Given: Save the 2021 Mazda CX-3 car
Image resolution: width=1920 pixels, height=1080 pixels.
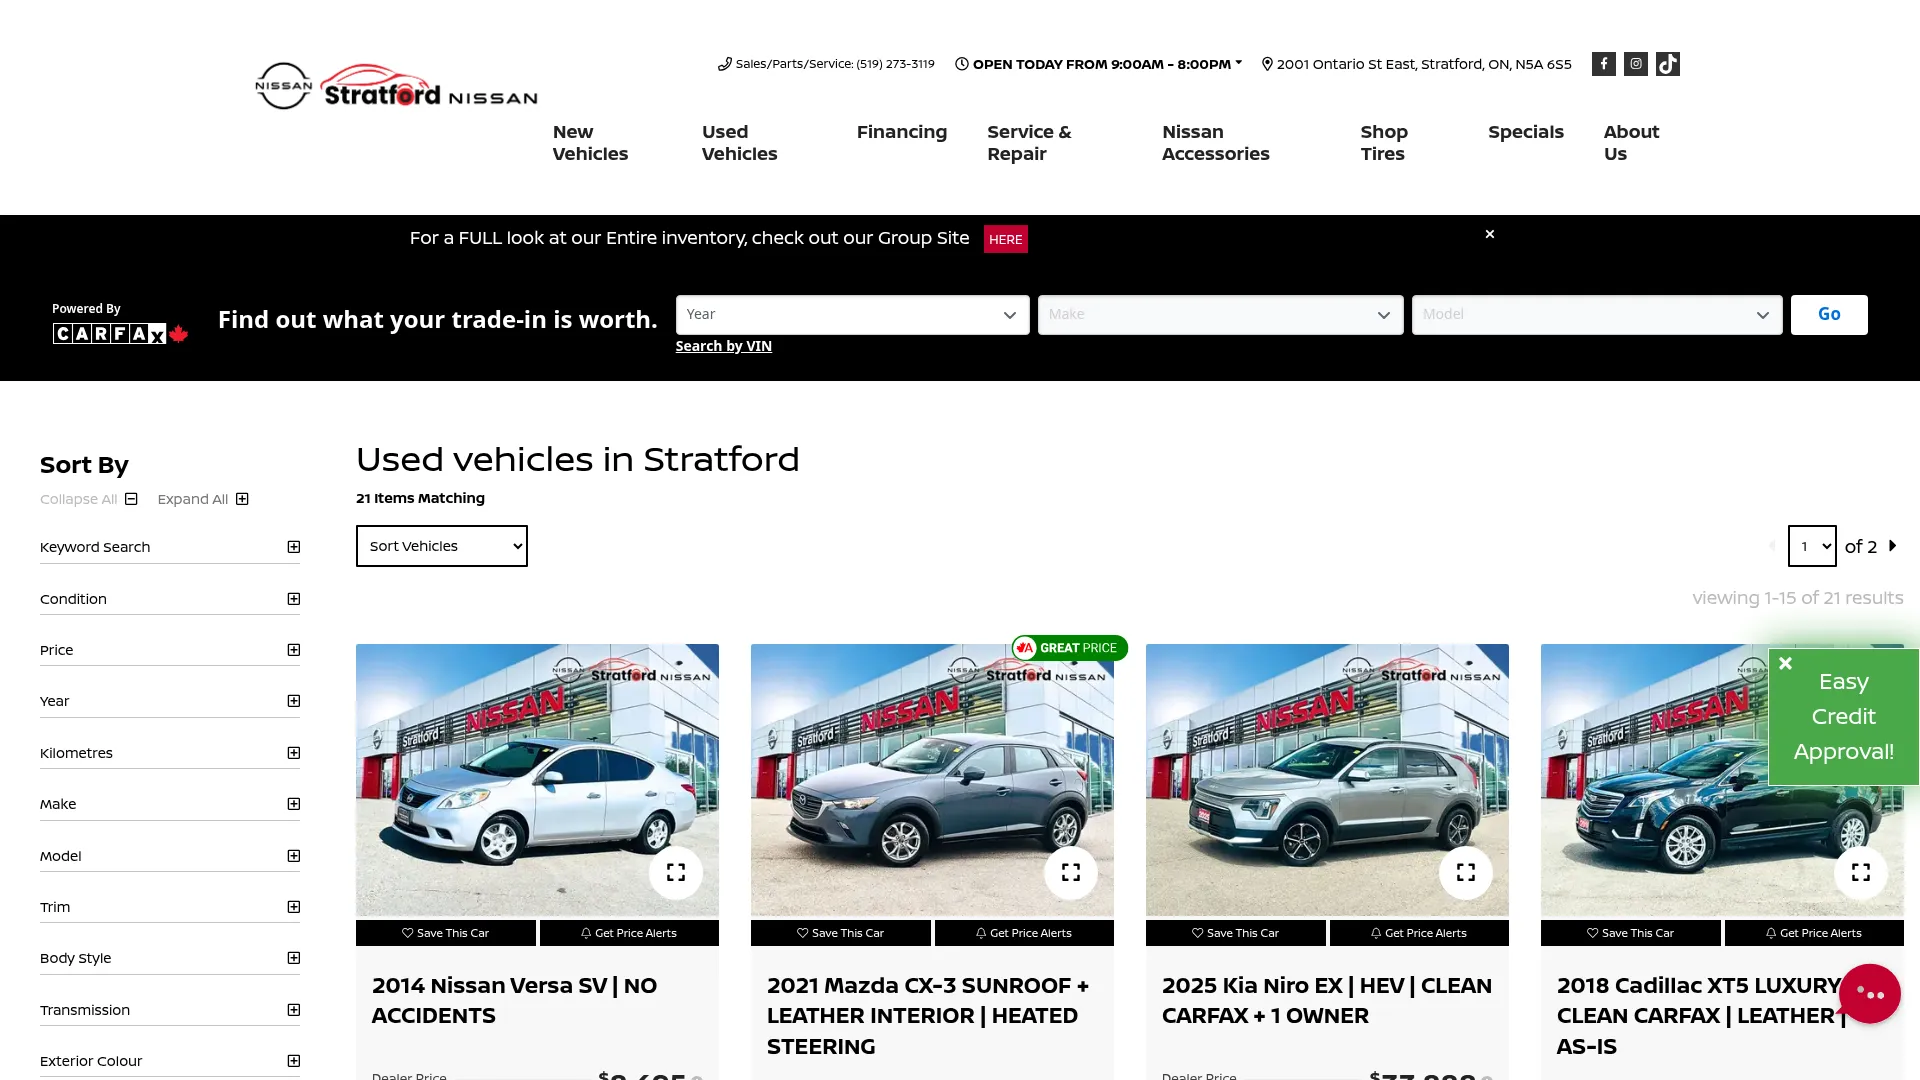Looking at the screenshot, I should pos(841,933).
